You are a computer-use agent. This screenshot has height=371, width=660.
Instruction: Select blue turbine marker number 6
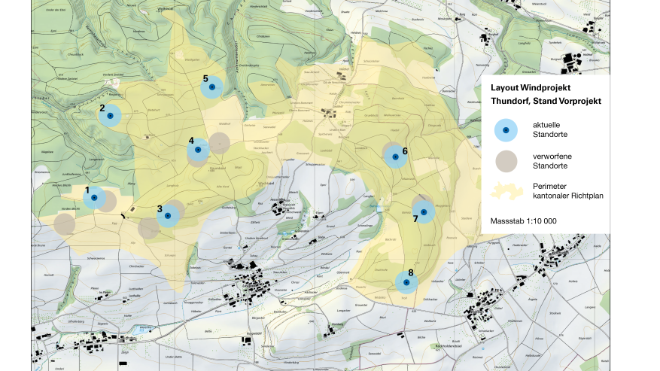(395, 157)
